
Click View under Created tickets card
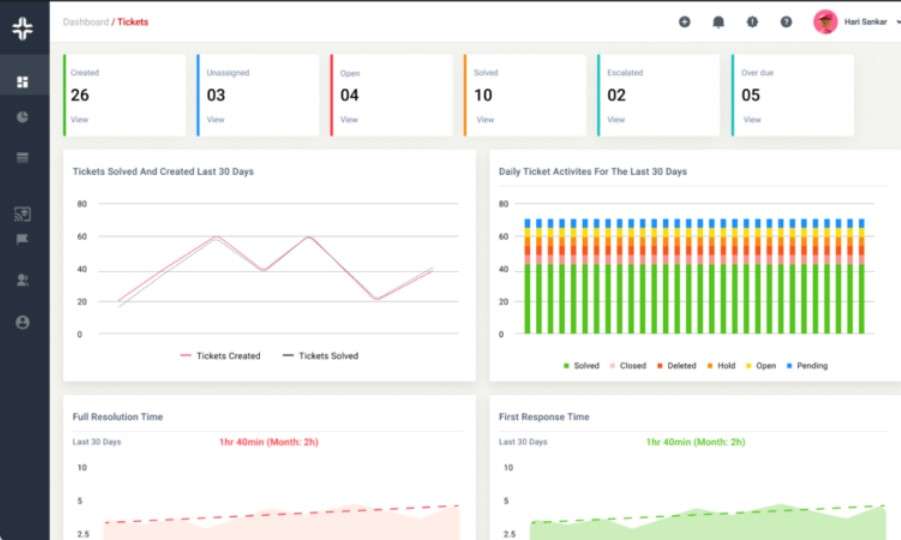[79, 120]
